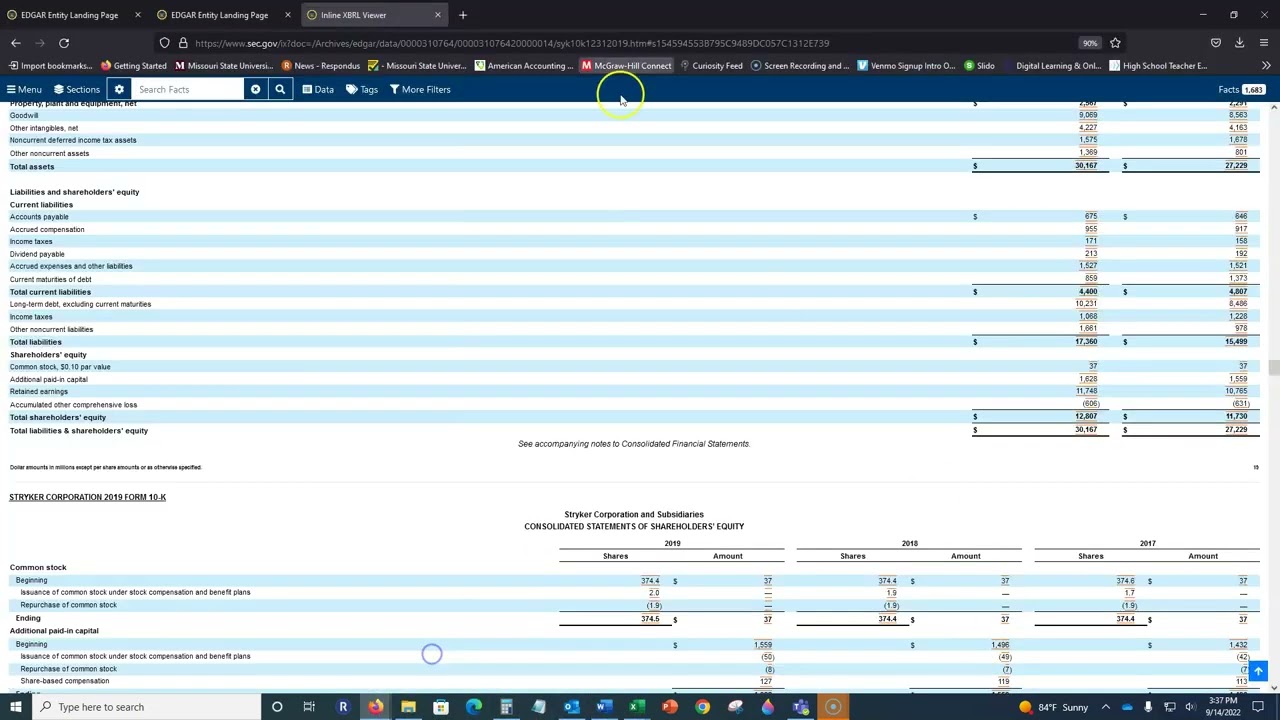Screen dimensions: 1280x720
Task: Click Total liabilities 17,360 value
Action: (x=1086, y=342)
